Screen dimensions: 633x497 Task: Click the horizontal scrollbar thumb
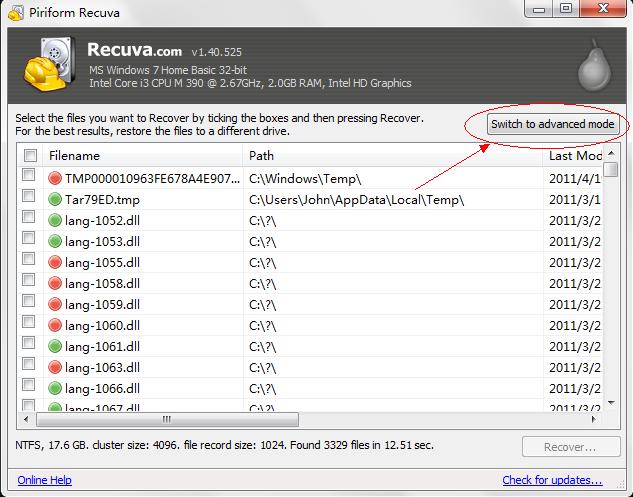coord(167,419)
